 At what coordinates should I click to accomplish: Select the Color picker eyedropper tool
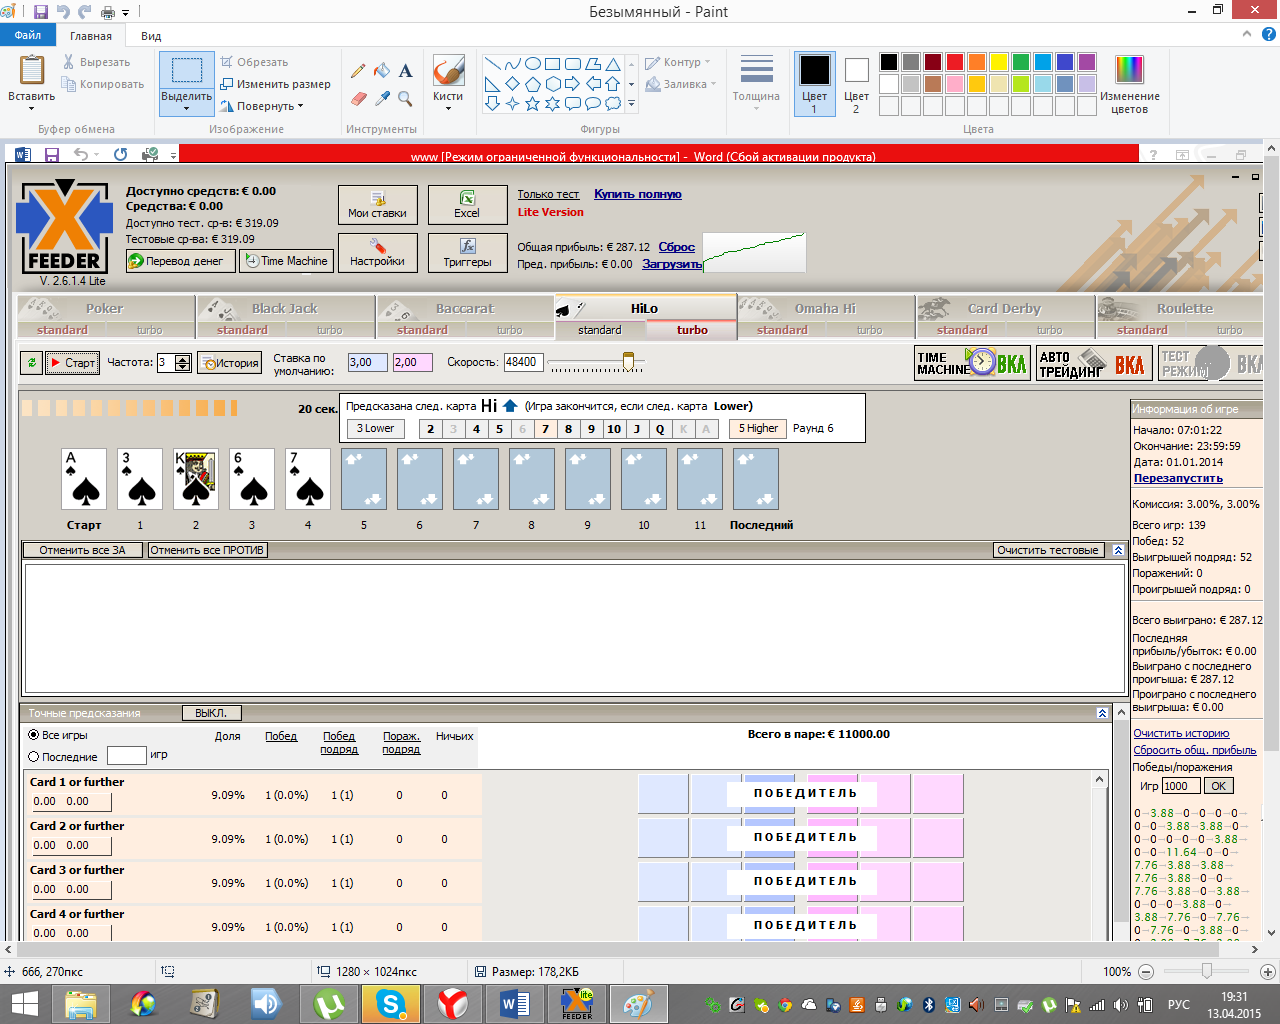pyautogui.click(x=382, y=98)
